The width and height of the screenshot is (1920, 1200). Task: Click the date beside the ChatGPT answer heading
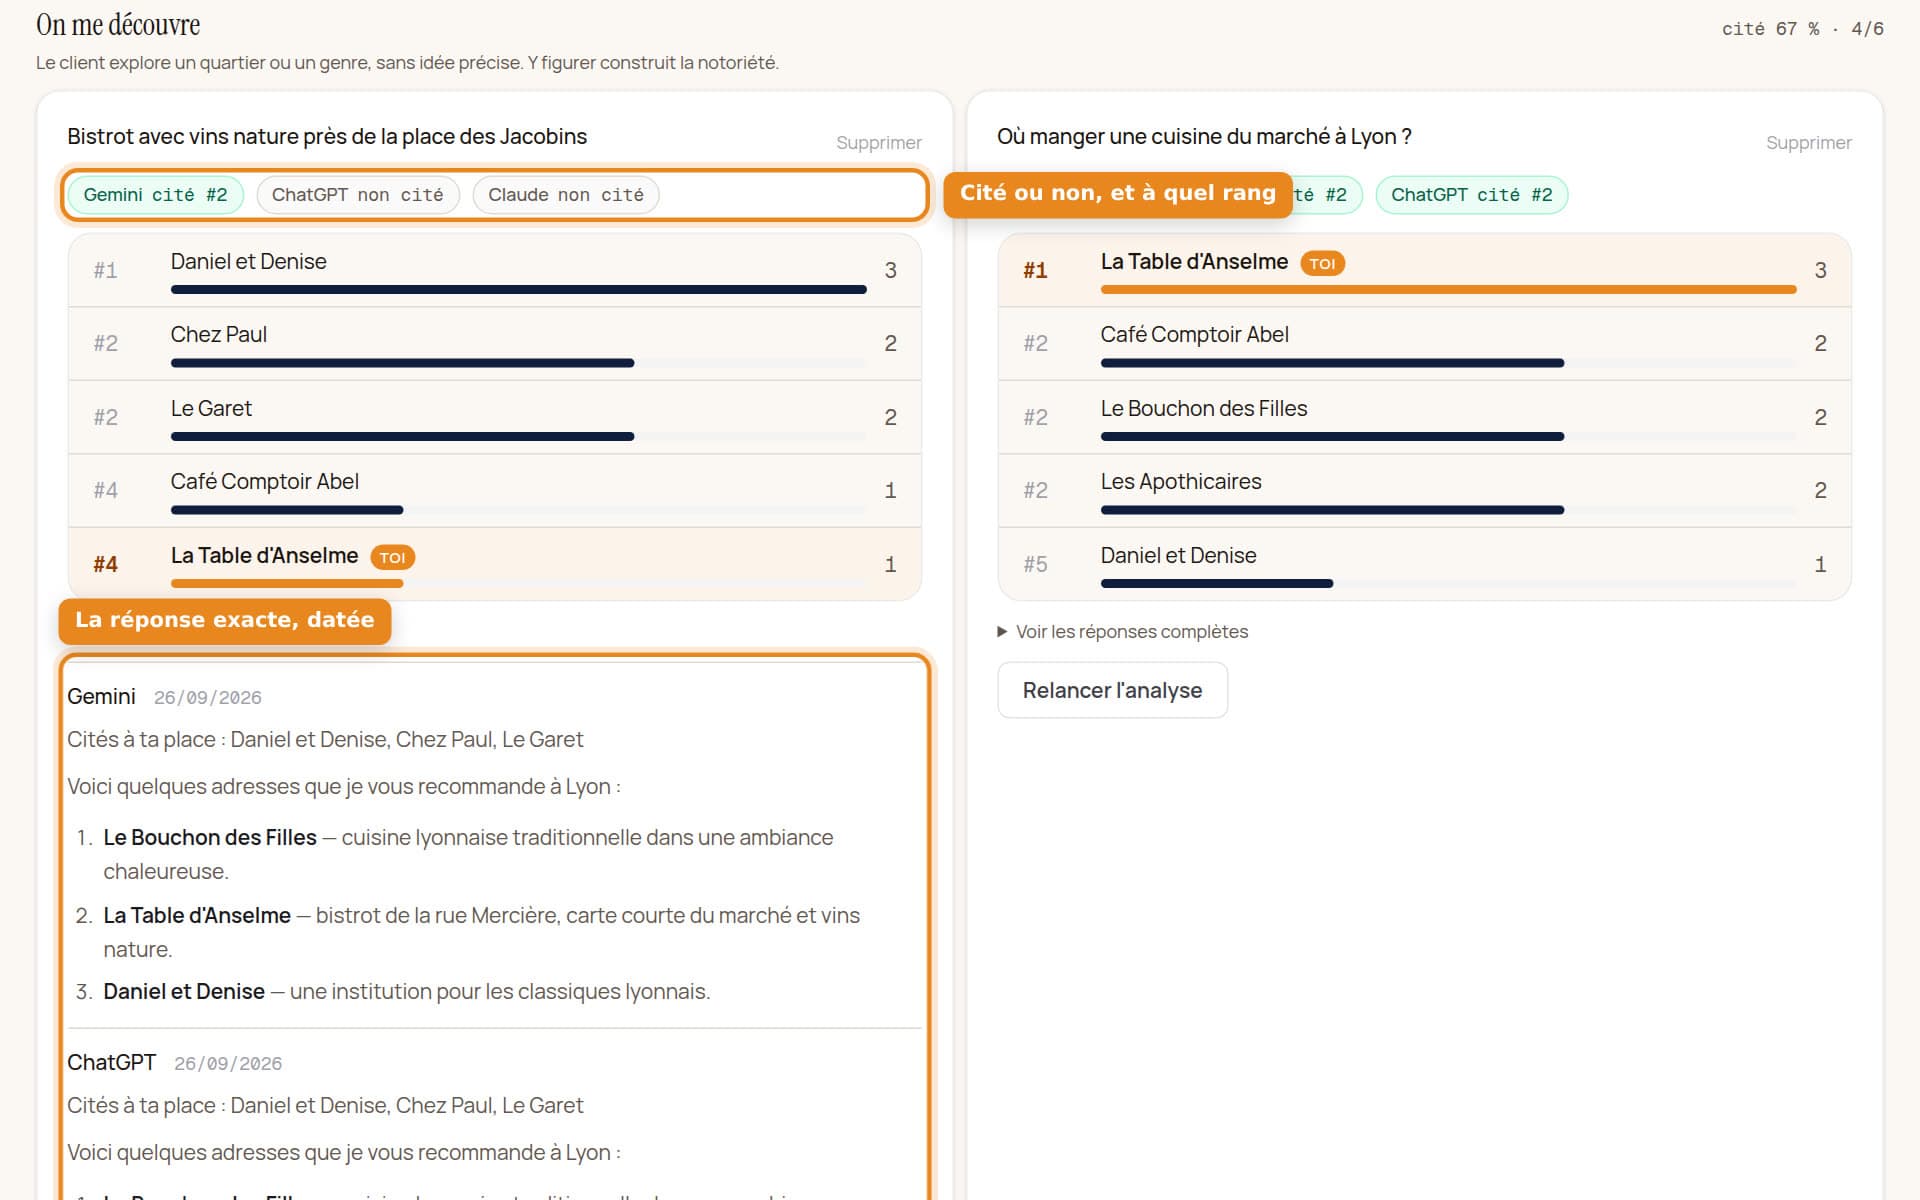coord(228,1064)
